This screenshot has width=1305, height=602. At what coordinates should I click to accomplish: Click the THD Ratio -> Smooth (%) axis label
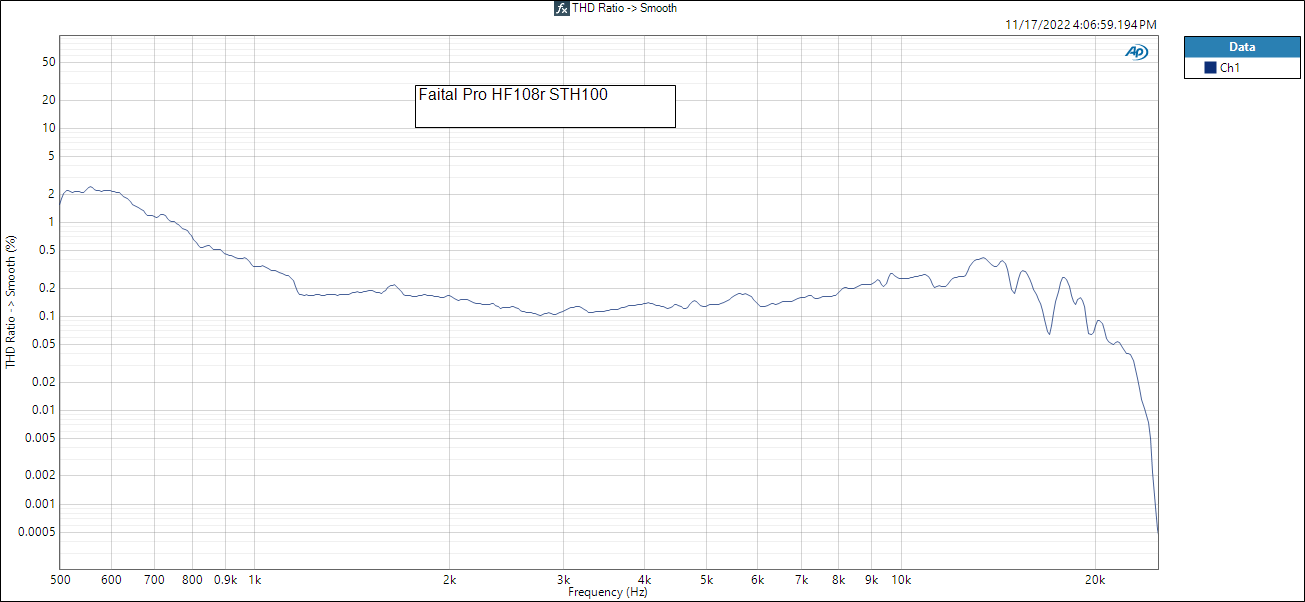11,302
